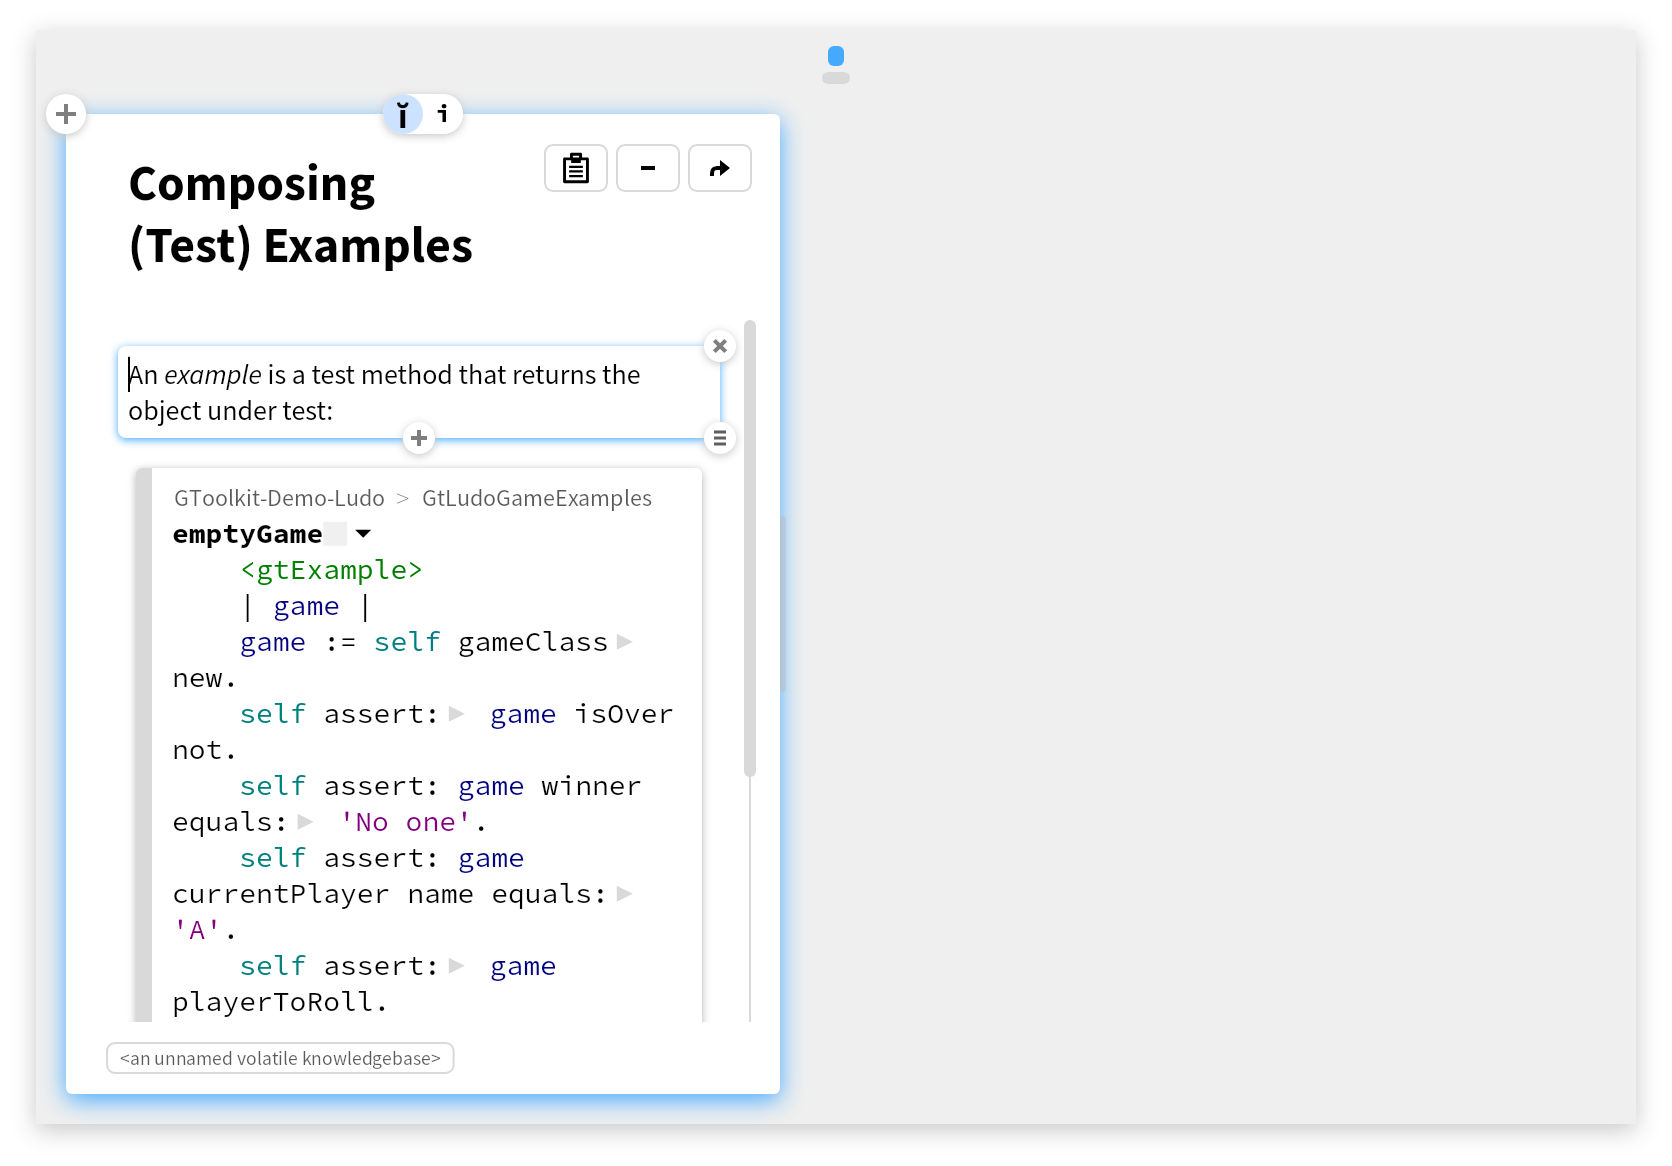This screenshot has height=1166, width=1672.
Task: Click the minus collapse toolbar button
Action: [x=648, y=168]
